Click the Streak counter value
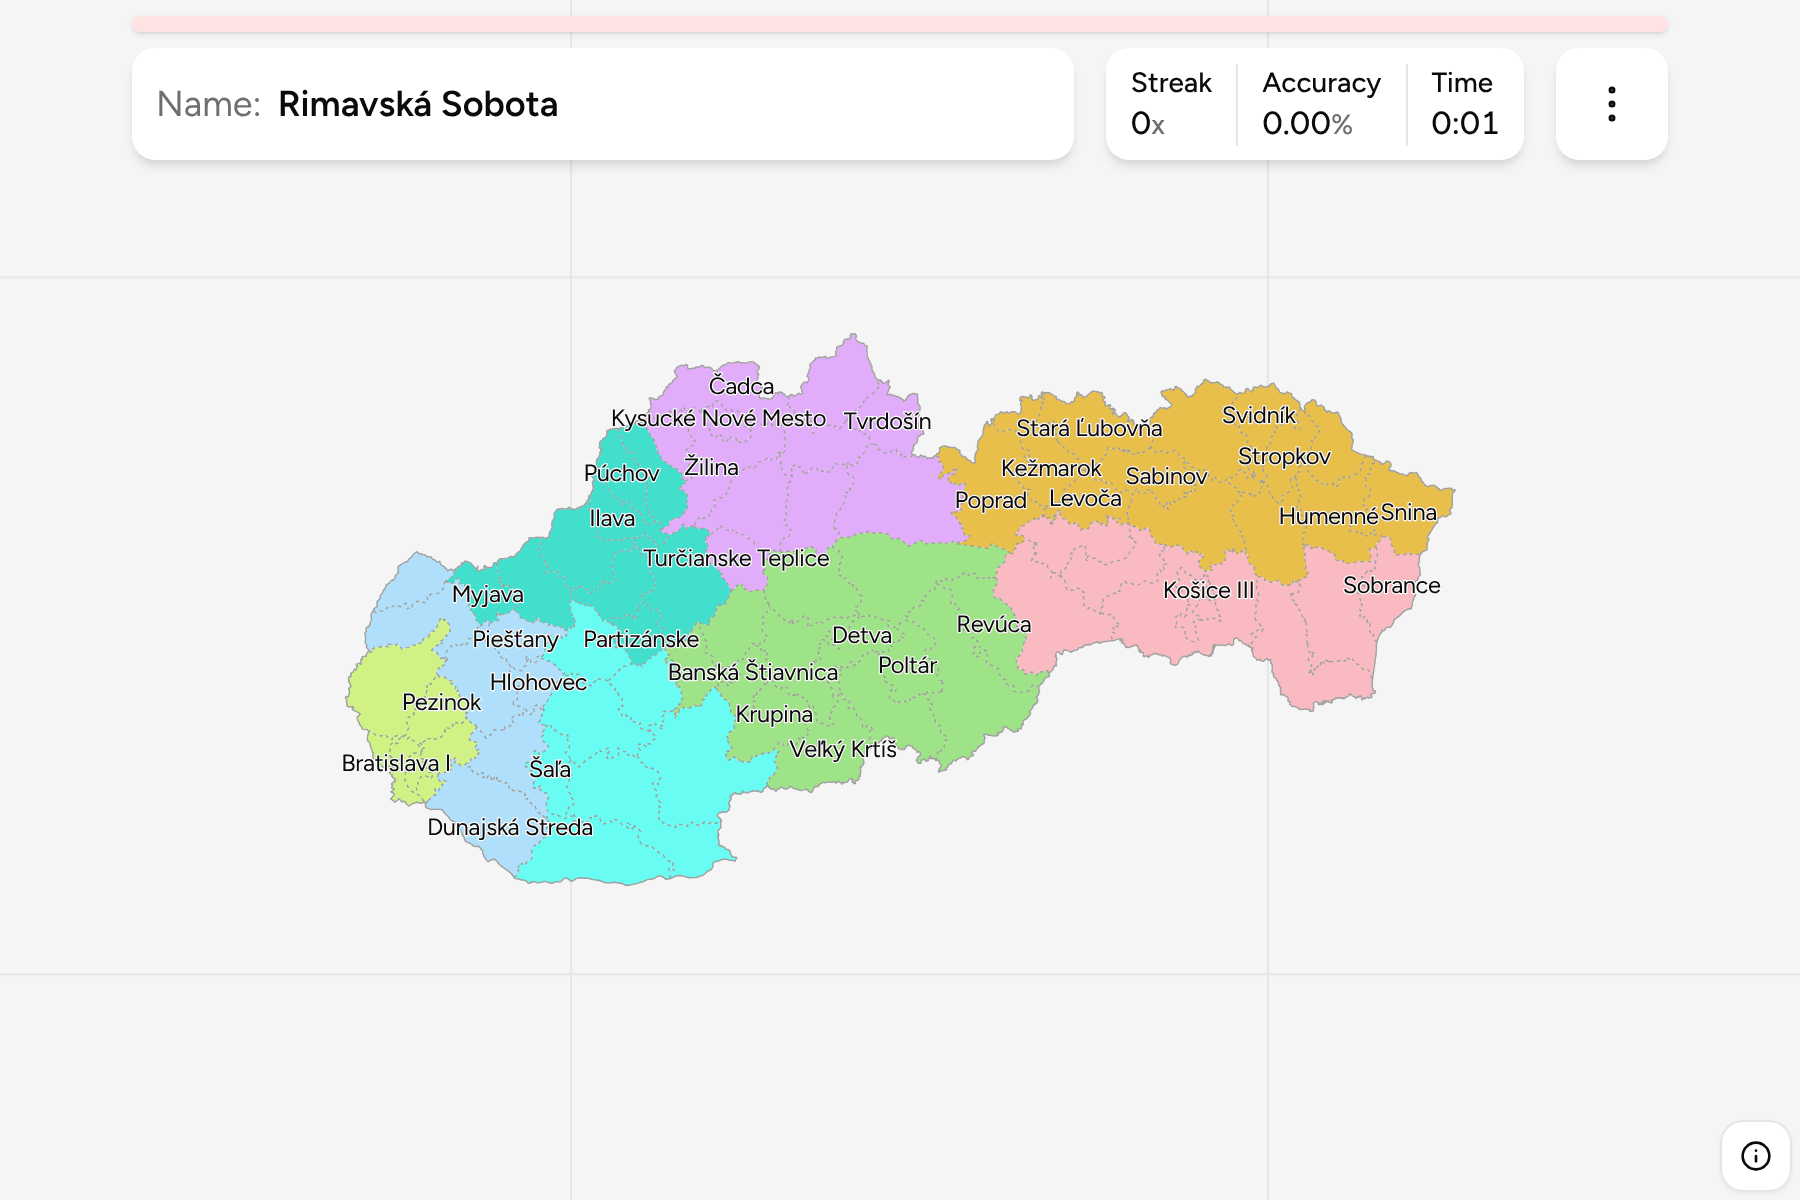 coord(1147,123)
